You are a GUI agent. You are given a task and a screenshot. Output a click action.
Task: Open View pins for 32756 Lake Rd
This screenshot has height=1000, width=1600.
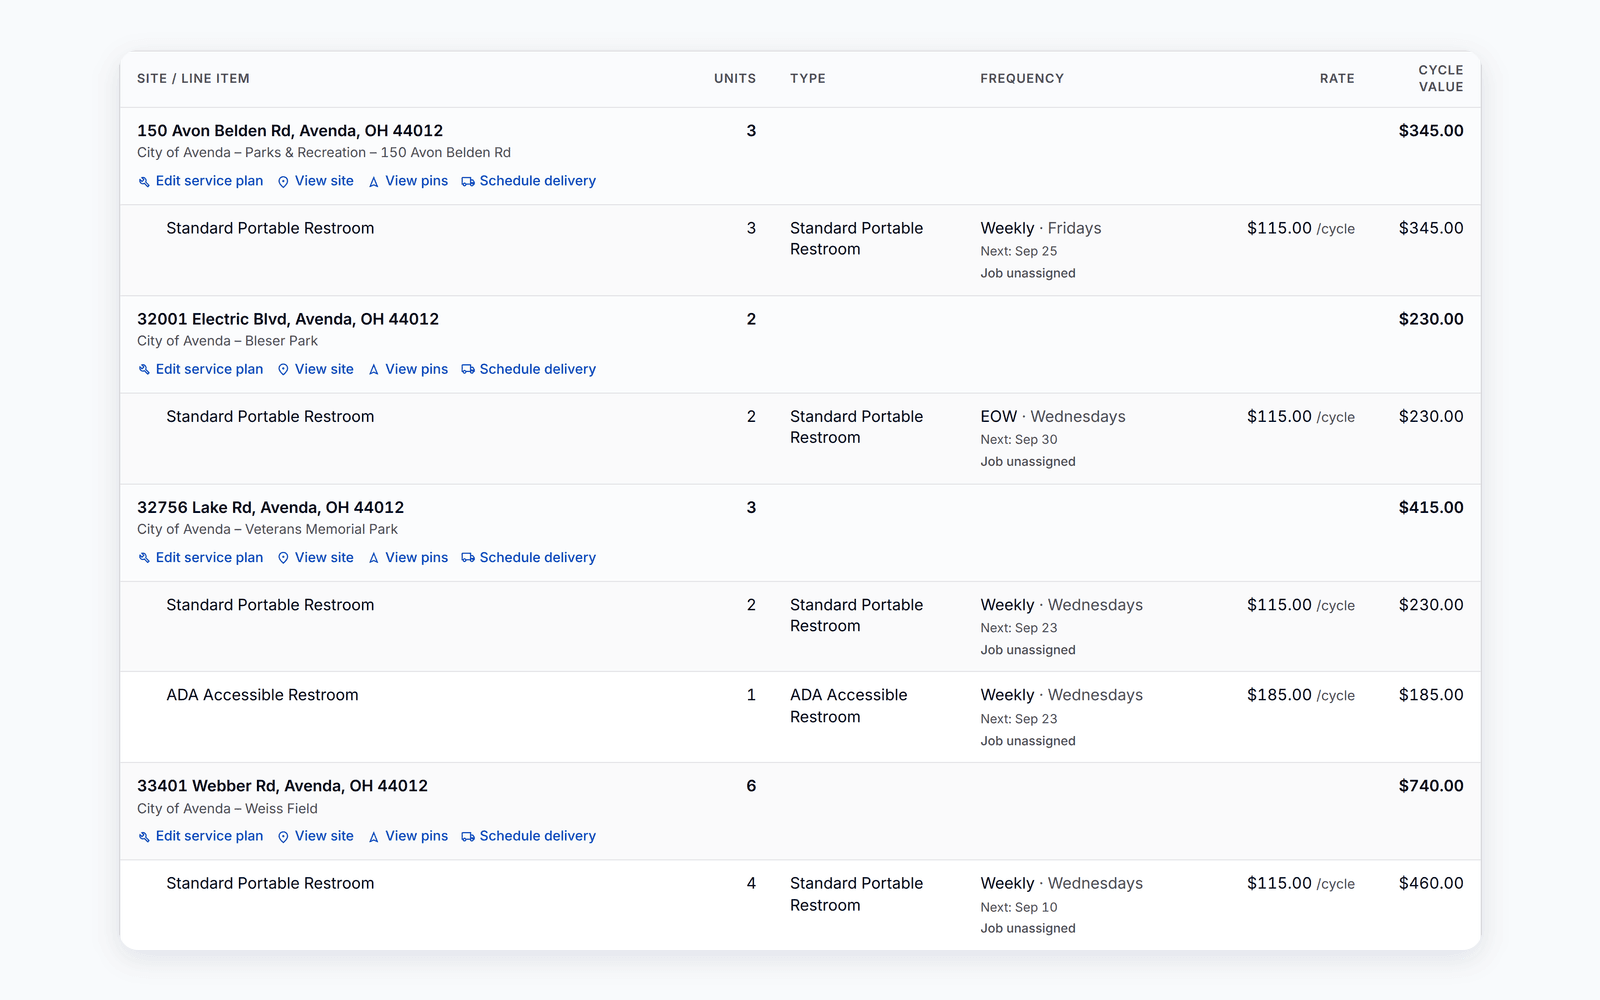click(x=408, y=557)
